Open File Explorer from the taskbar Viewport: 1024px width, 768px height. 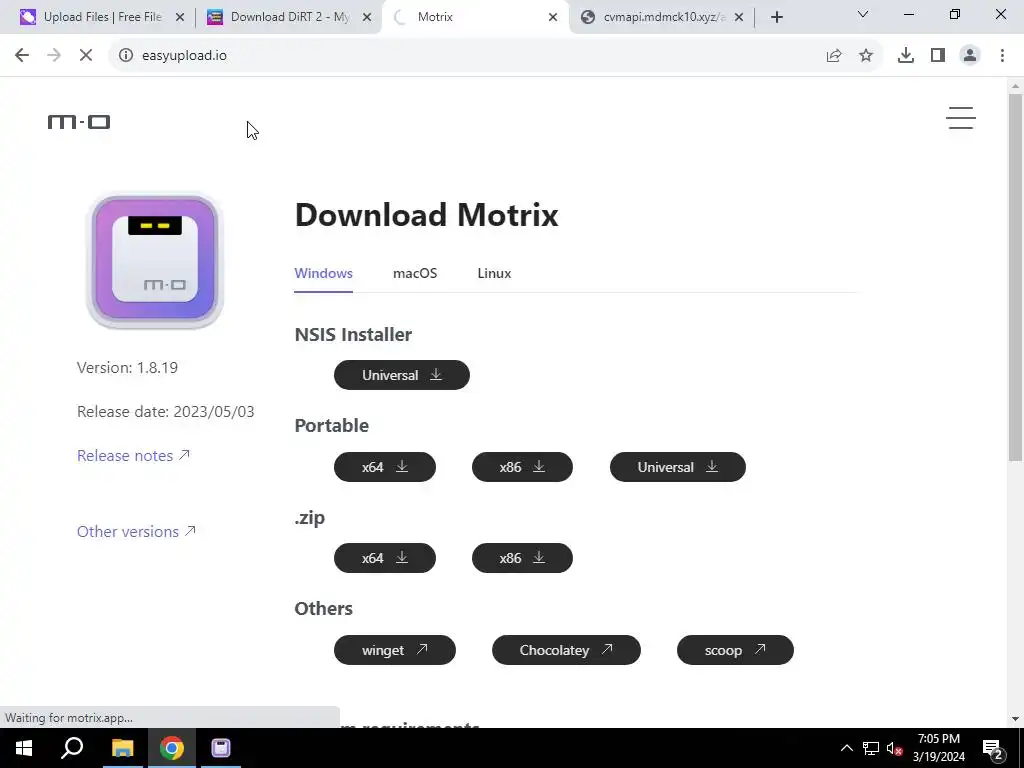(122, 748)
